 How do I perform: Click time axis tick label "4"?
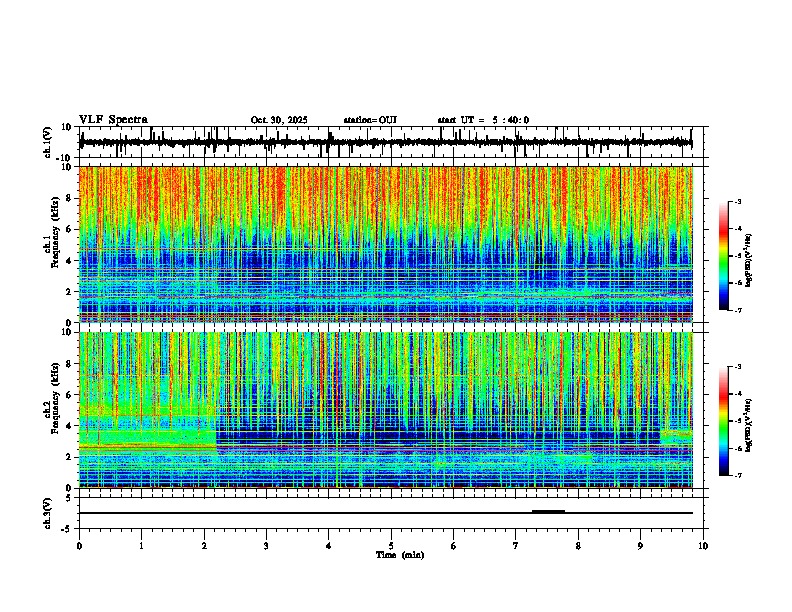pyautogui.click(x=329, y=546)
